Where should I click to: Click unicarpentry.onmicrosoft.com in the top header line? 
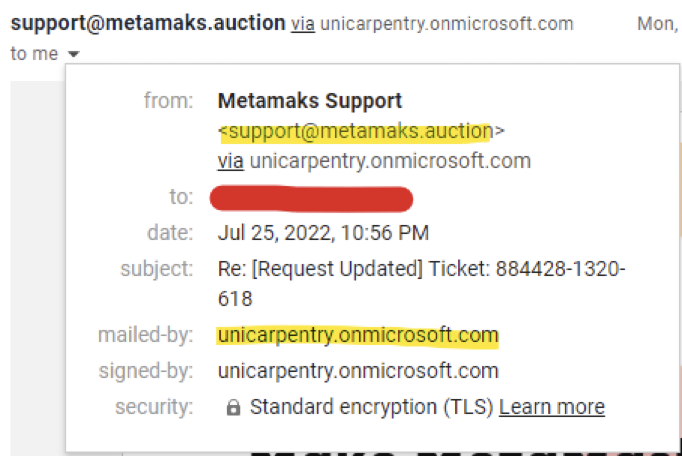(447, 24)
